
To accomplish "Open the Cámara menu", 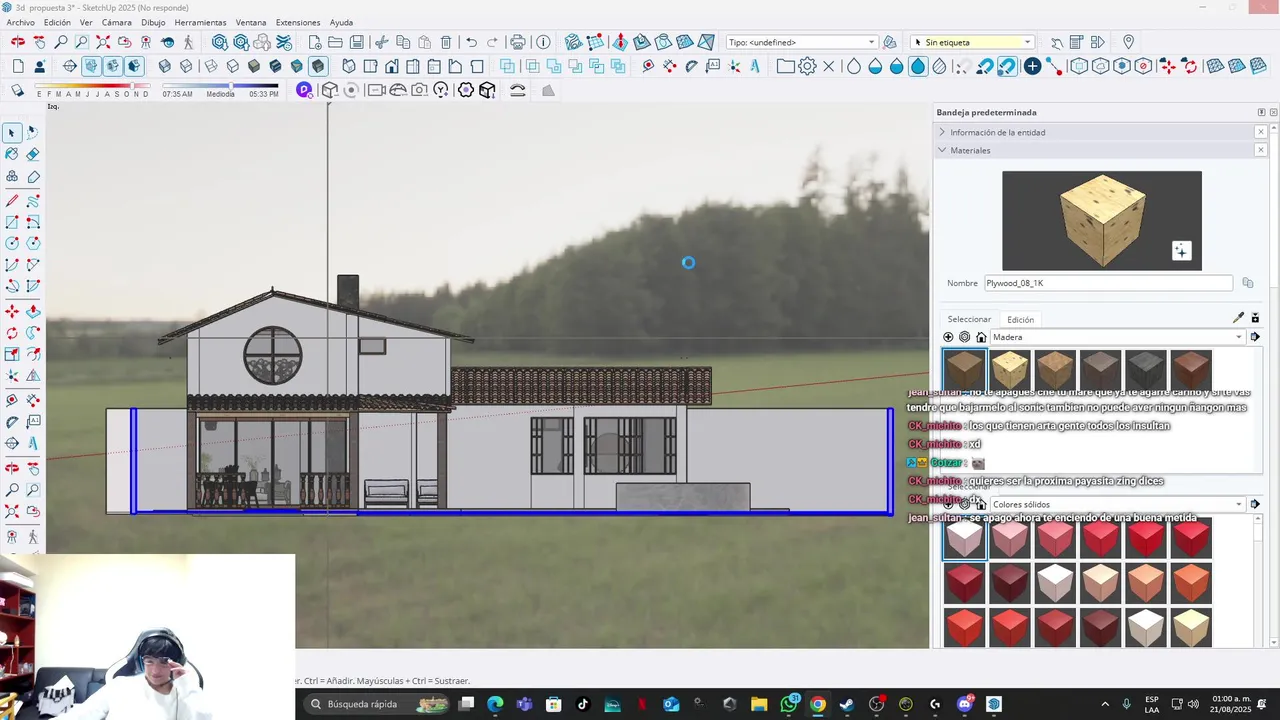I will [116, 22].
